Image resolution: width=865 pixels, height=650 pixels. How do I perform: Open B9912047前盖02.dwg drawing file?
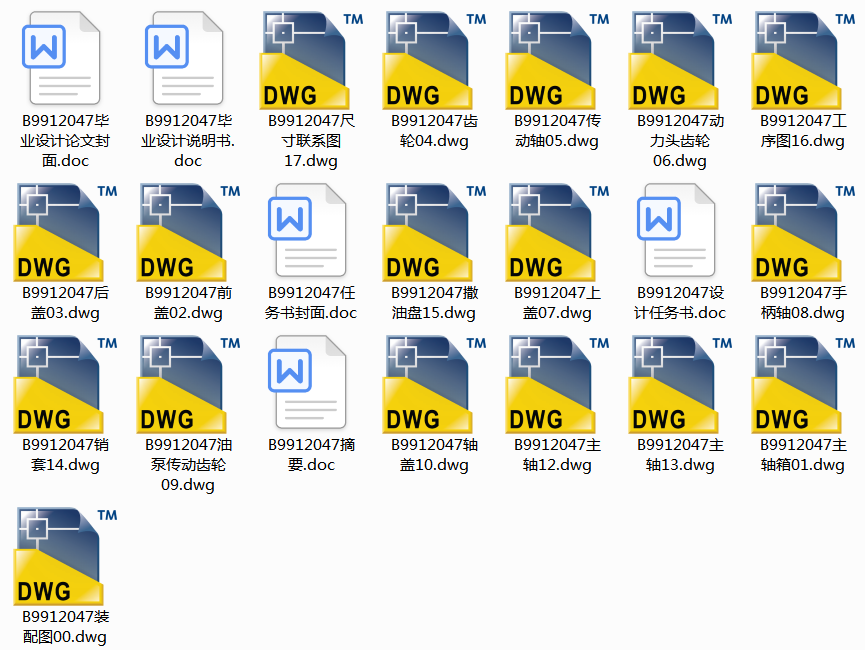point(183,230)
